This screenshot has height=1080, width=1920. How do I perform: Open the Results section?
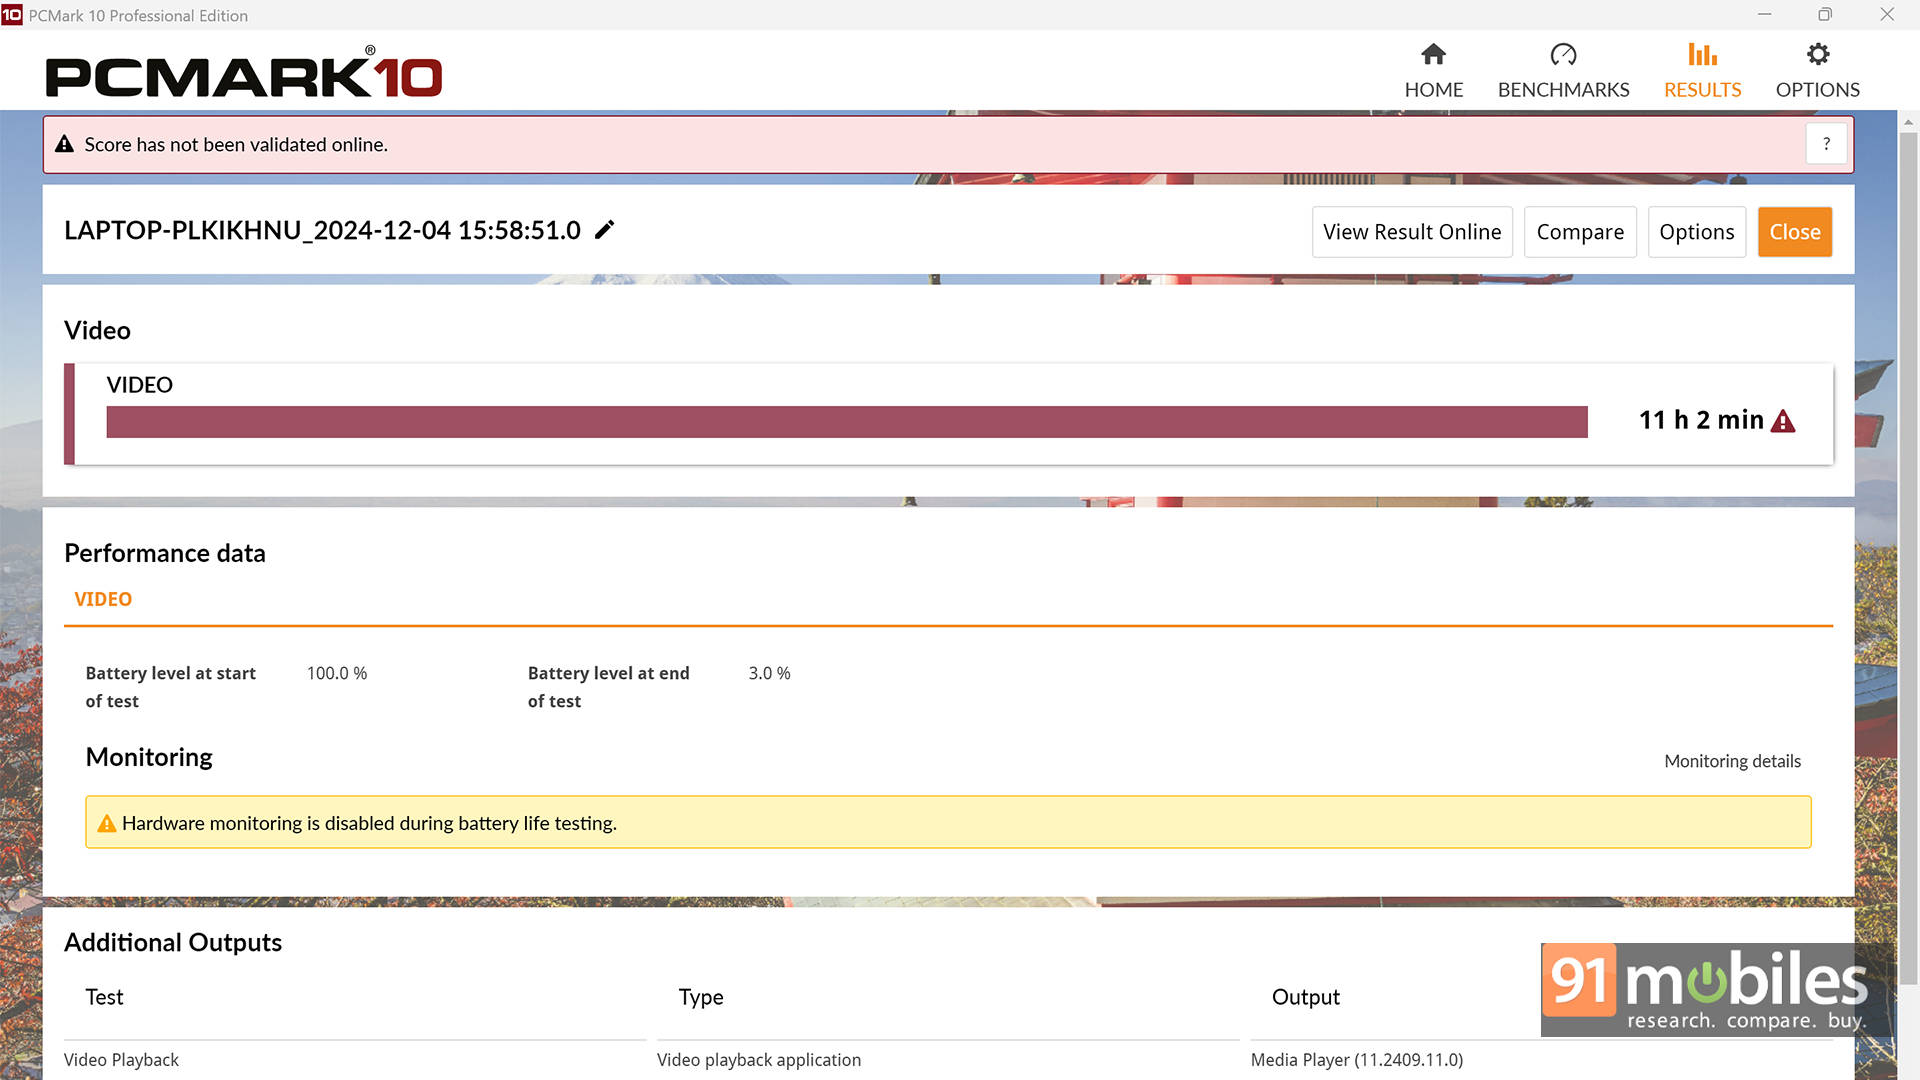[x=1702, y=71]
